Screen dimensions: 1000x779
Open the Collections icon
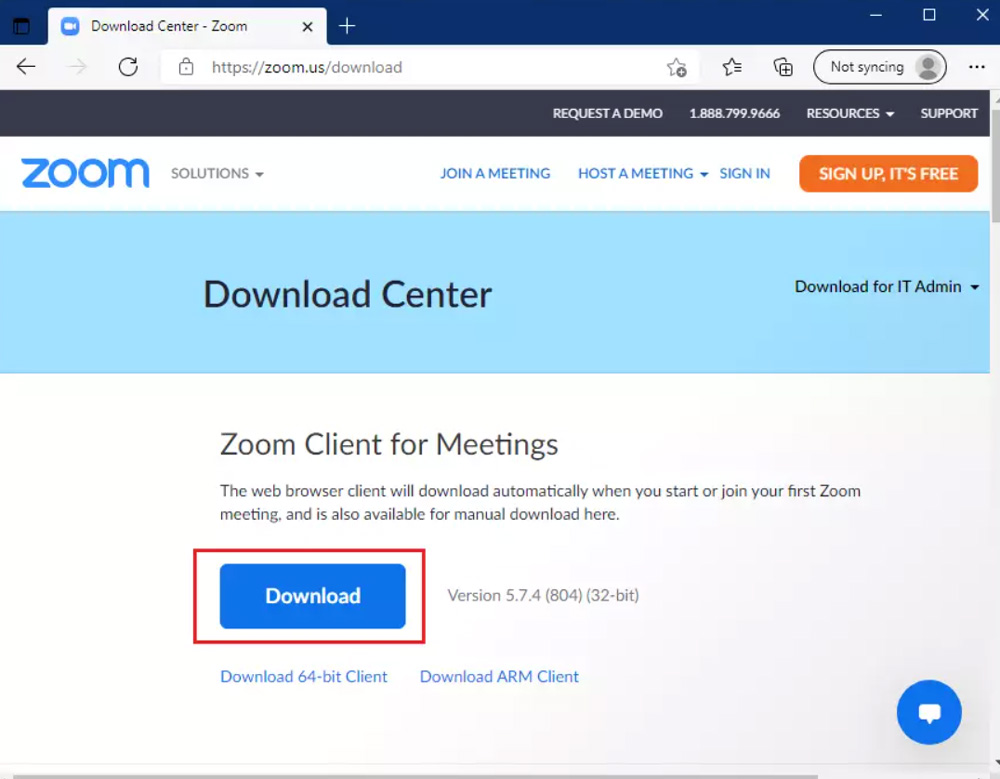[x=783, y=66]
